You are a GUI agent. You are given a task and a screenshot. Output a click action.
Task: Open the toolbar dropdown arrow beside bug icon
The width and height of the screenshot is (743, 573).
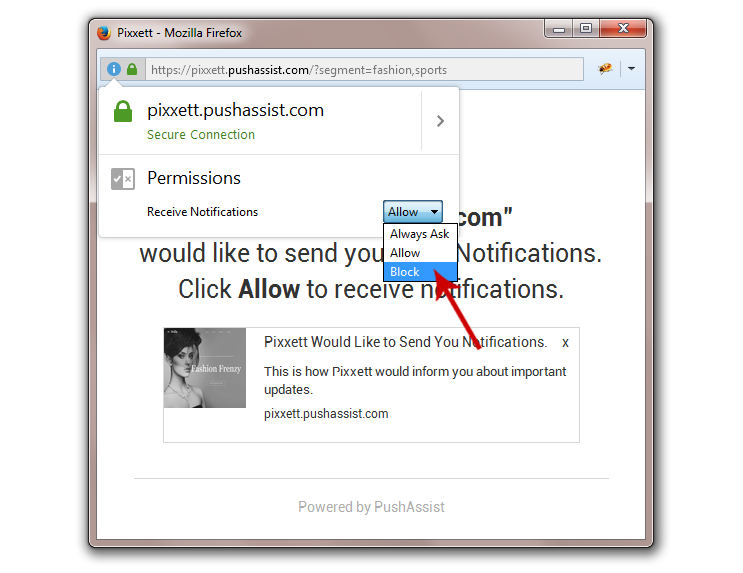631,69
